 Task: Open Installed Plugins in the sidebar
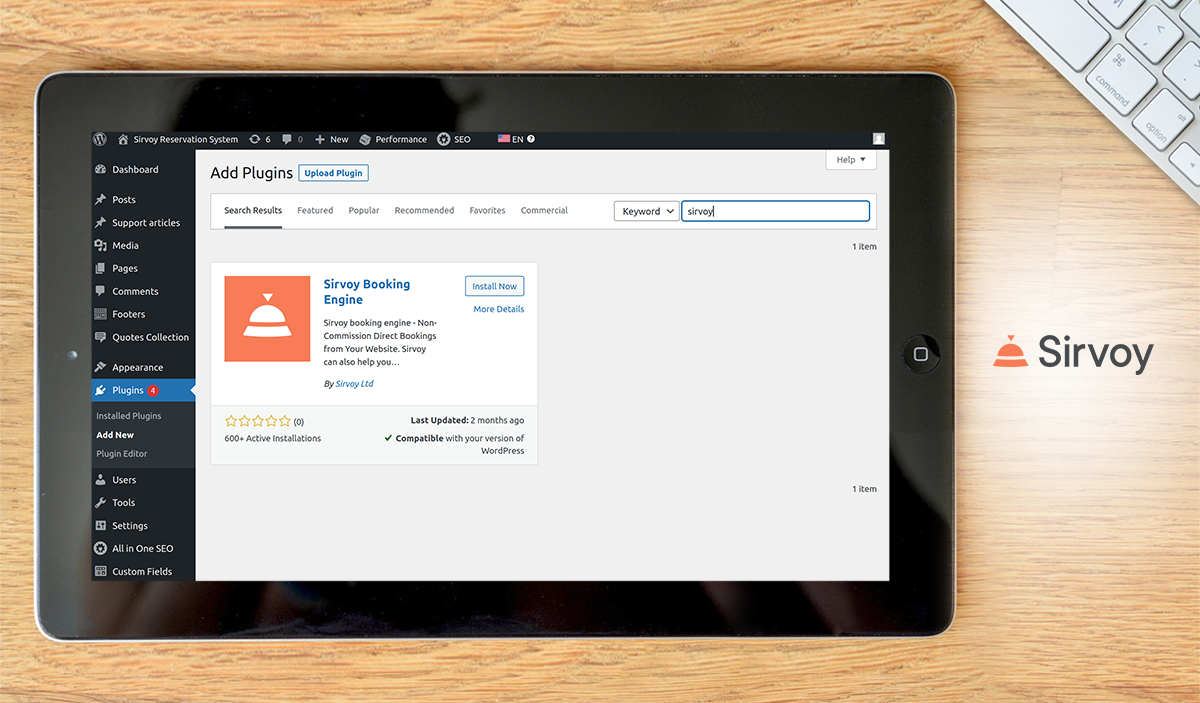pos(129,416)
